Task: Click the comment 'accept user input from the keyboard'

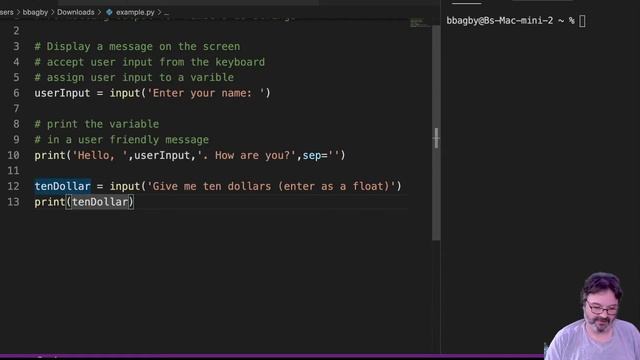Action: (149, 62)
